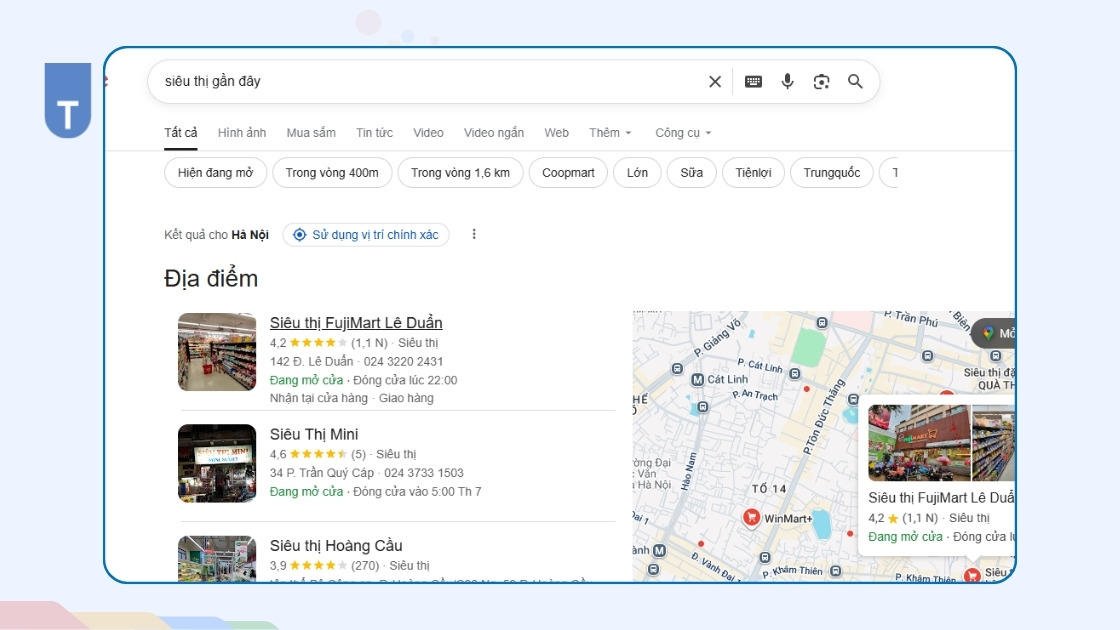Open the 'Siêu thị FujiMart Lê Duẩn' result
The width and height of the screenshot is (1120, 630).
tap(356, 322)
